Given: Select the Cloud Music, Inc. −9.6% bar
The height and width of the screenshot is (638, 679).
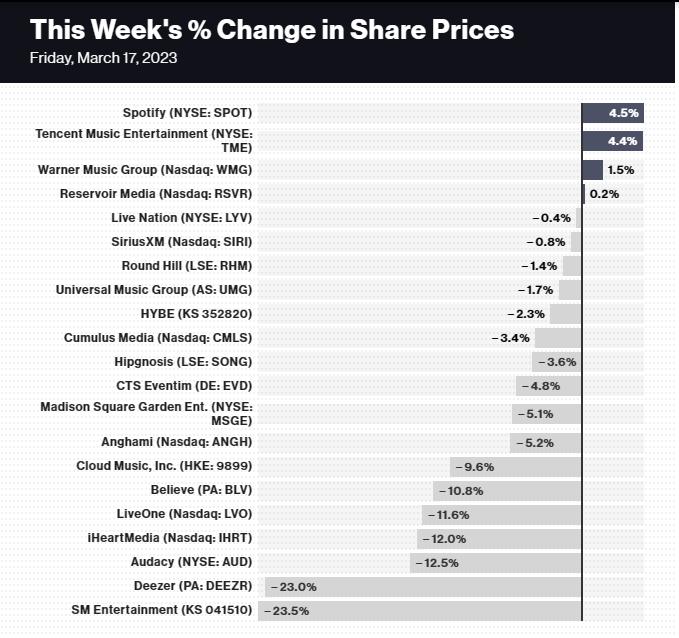Looking at the screenshot, I should point(515,466).
